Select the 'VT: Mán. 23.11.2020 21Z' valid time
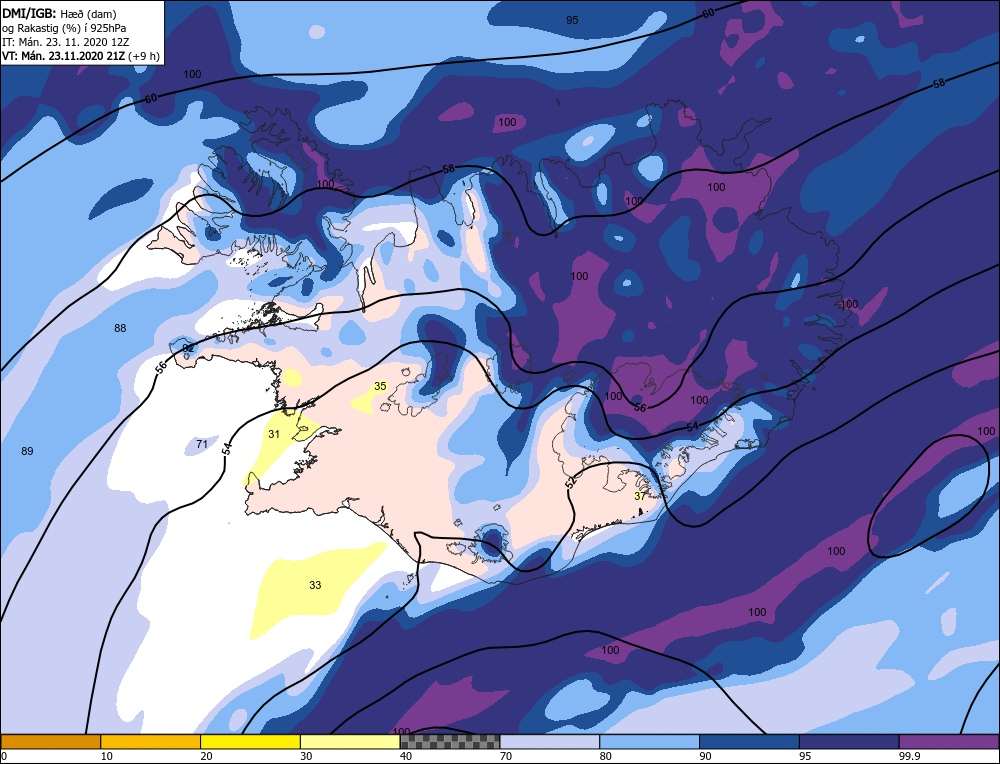The height and width of the screenshot is (764, 1000). point(64,56)
